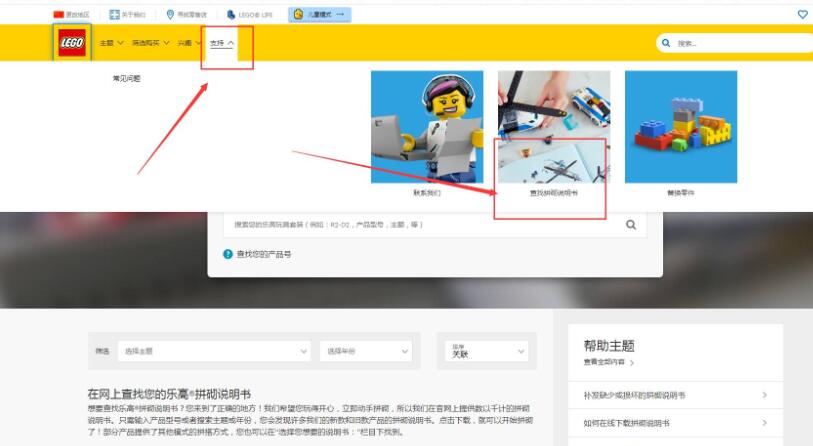The height and width of the screenshot is (446, 813).
Task: Click the 在网上查找您的乐高拼砌说明书 heading
Action: [170, 394]
